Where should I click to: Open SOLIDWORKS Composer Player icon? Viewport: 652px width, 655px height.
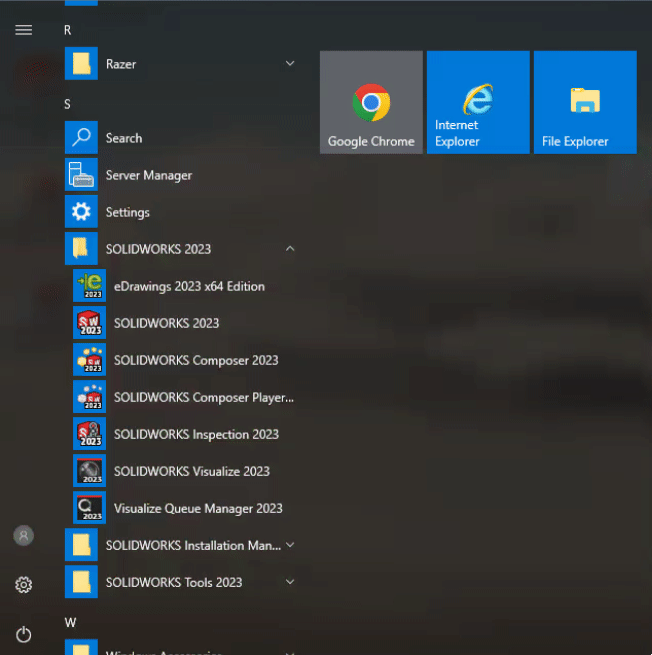[x=89, y=396]
